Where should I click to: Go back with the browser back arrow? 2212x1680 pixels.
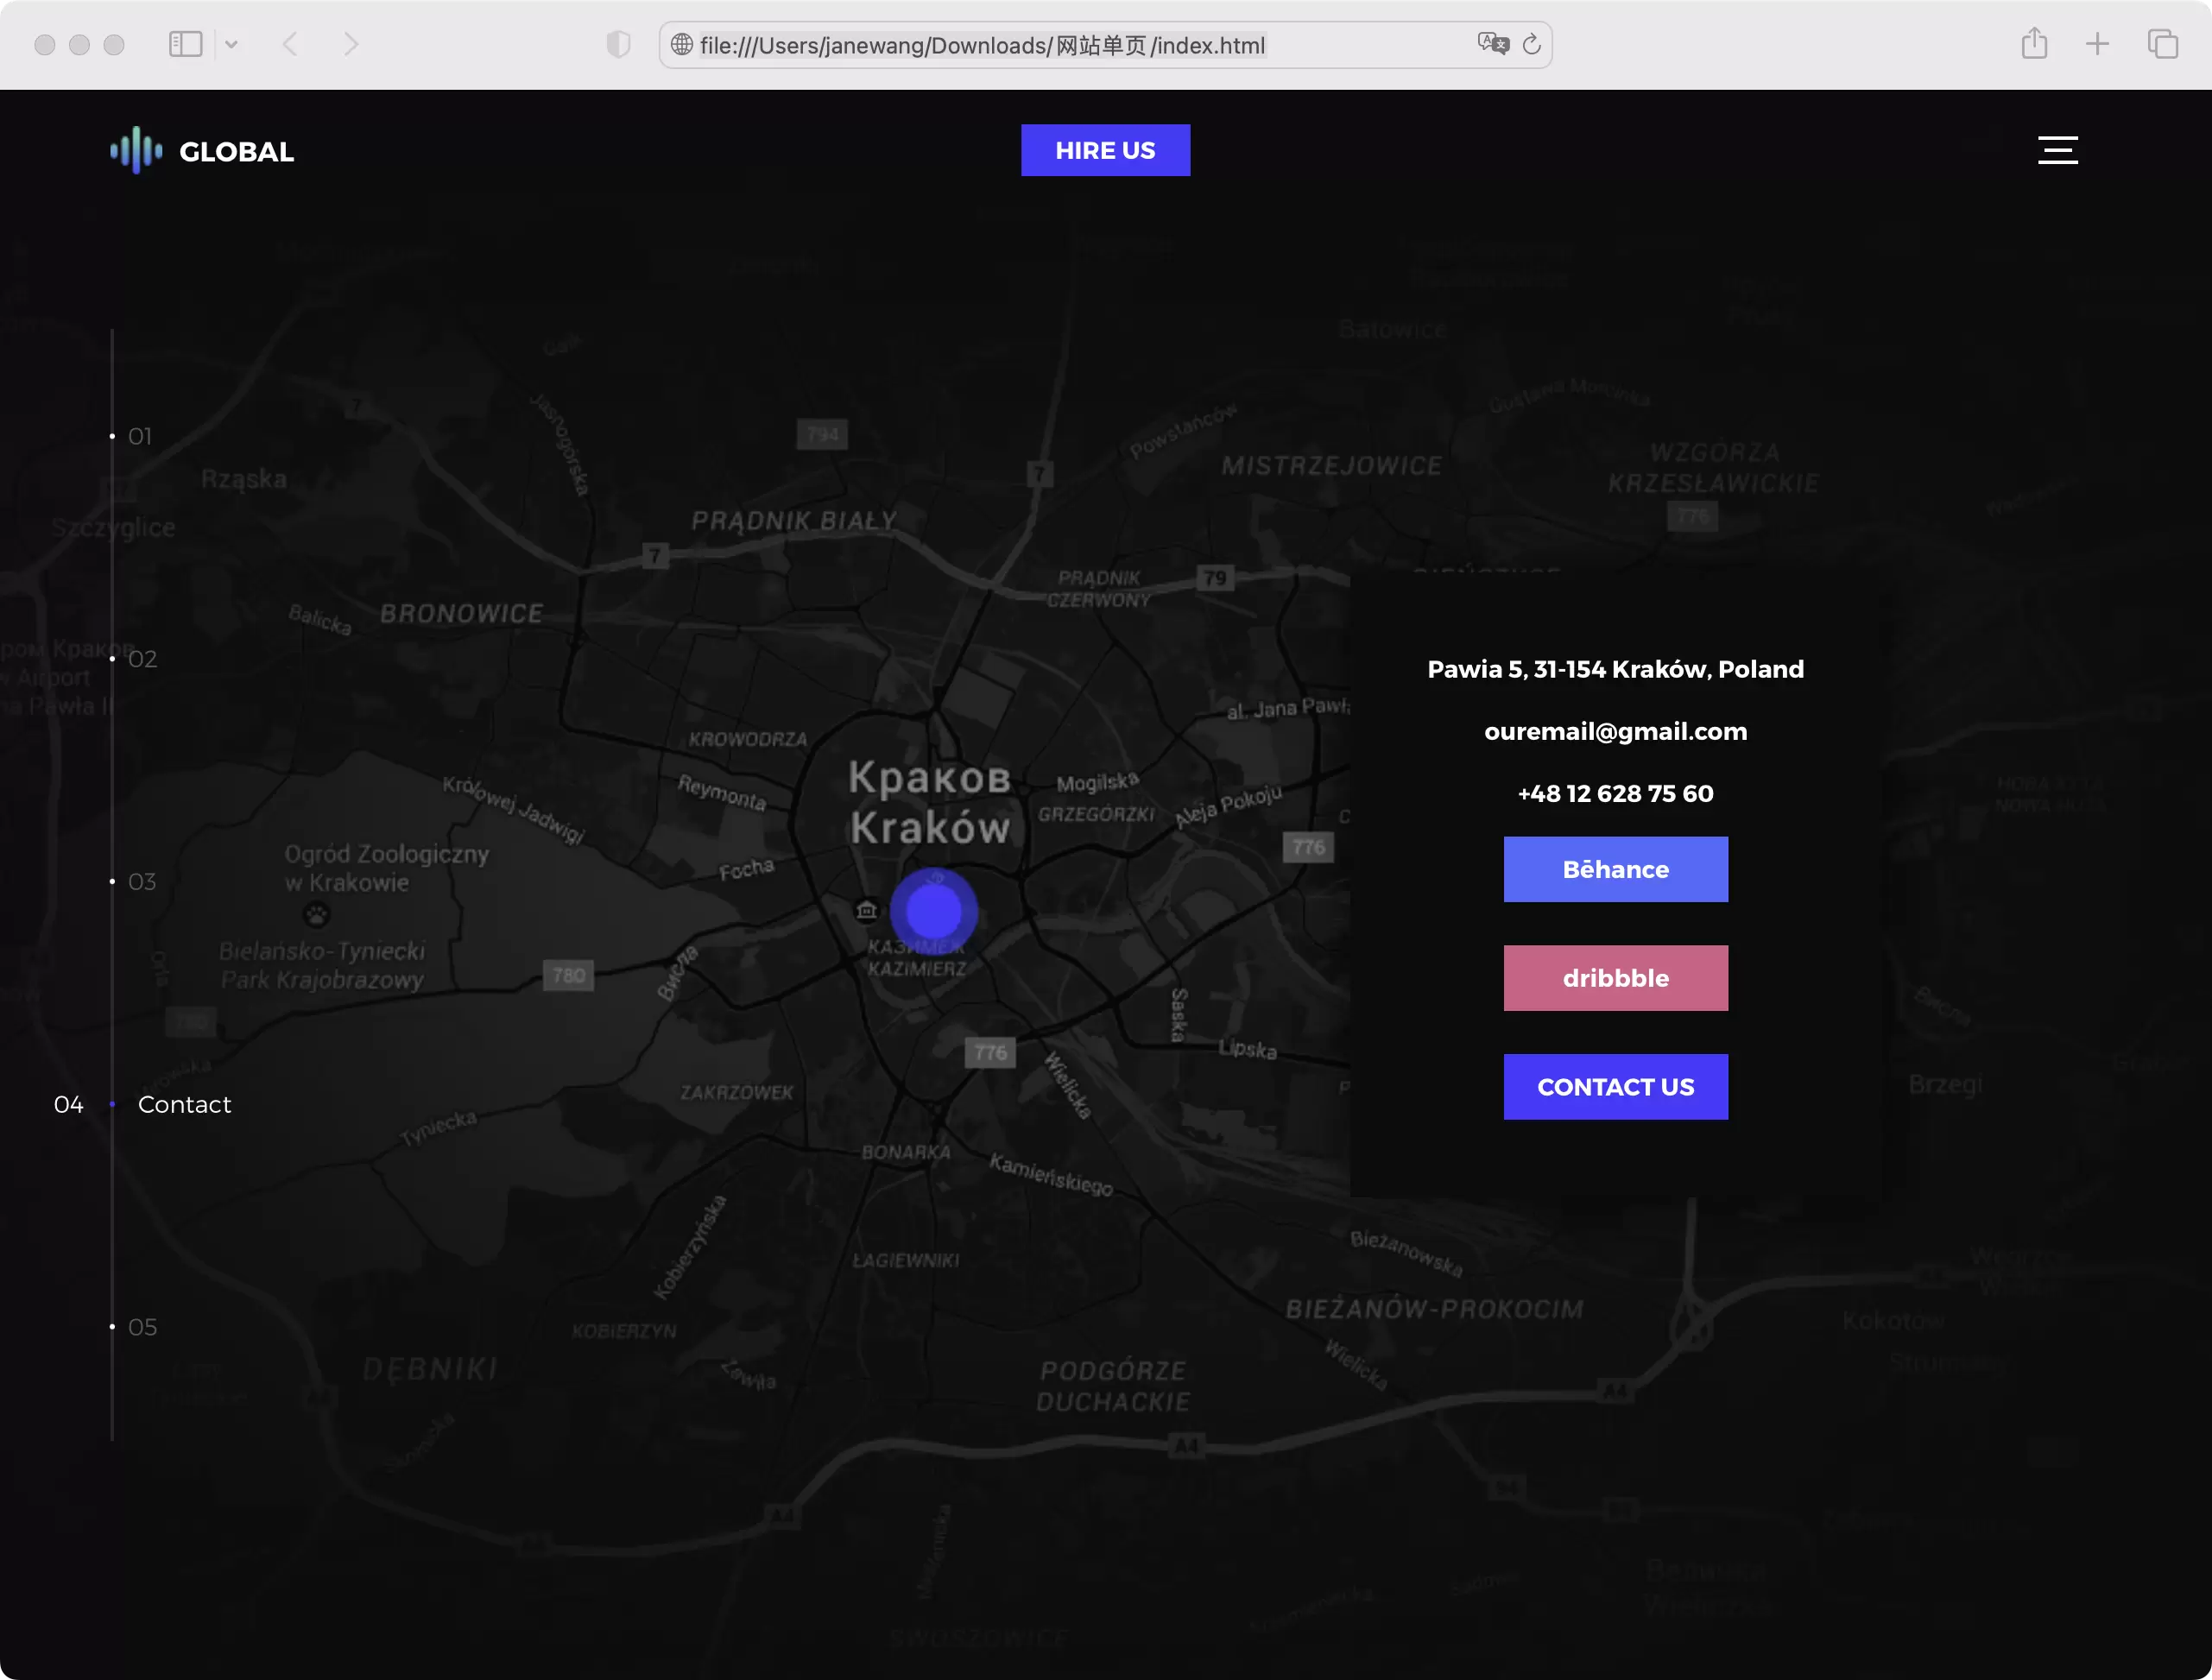pyautogui.click(x=290, y=44)
